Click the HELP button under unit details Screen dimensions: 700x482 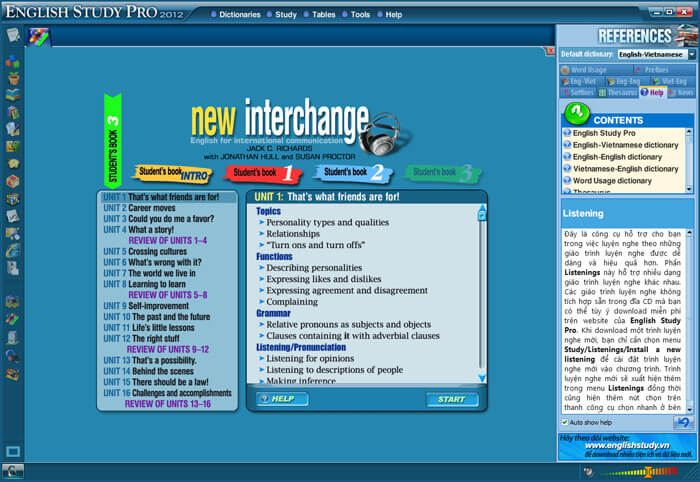coord(282,399)
